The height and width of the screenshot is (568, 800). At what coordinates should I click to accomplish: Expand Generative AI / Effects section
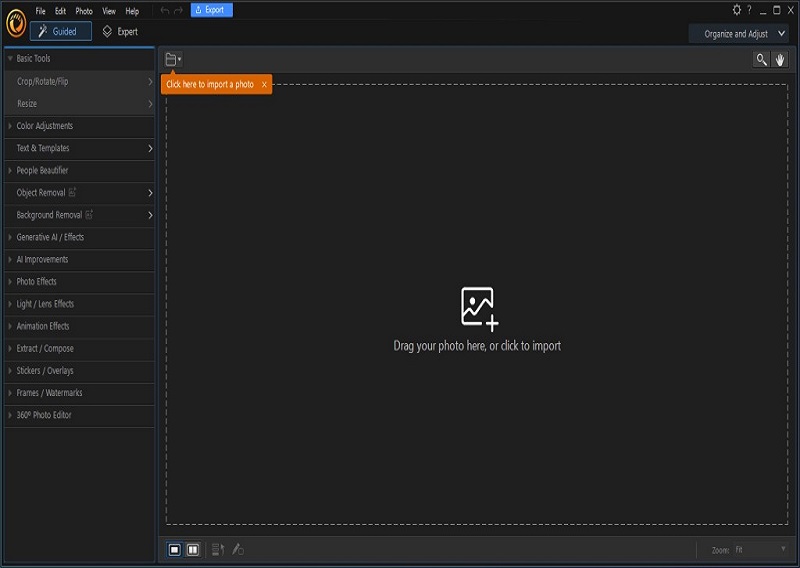[x=80, y=237]
